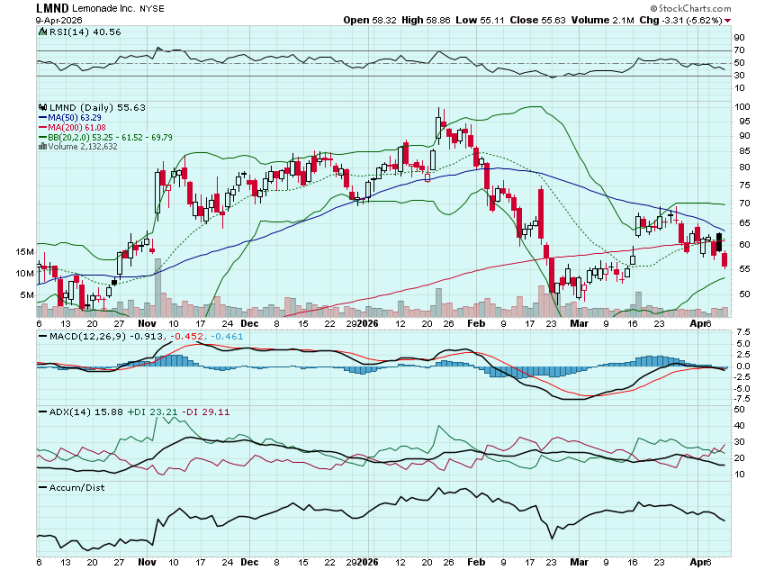Click the -DI 29.11 label
765x570 pixels.
(195, 412)
